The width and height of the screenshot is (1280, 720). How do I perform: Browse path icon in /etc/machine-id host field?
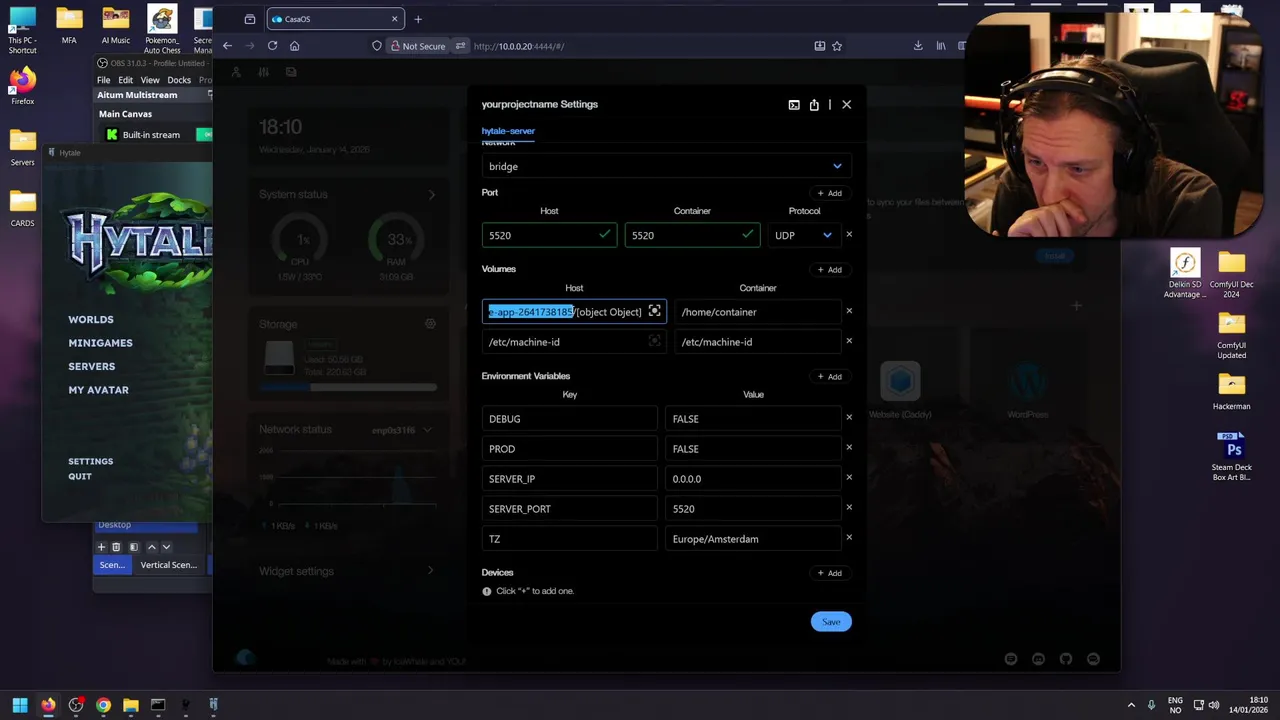(654, 341)
